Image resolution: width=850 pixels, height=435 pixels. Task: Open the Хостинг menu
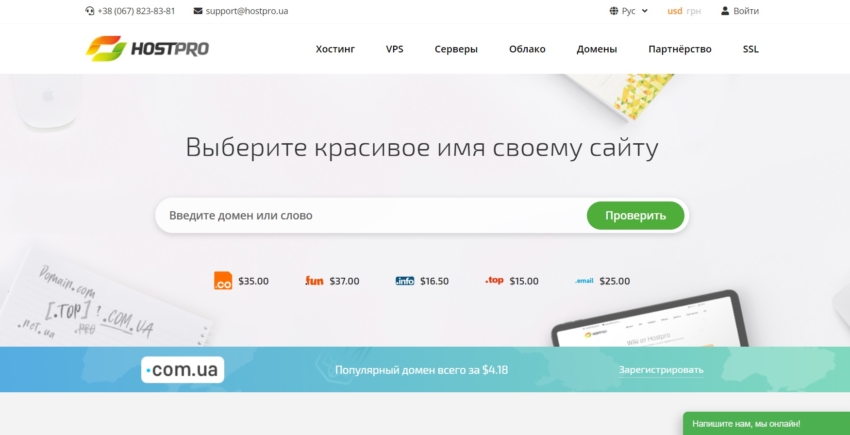click(x=335, y=49)
